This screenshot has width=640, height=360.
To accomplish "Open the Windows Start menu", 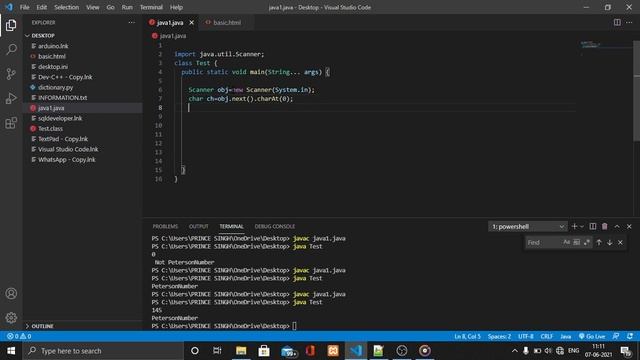I will tap(11, 351).
